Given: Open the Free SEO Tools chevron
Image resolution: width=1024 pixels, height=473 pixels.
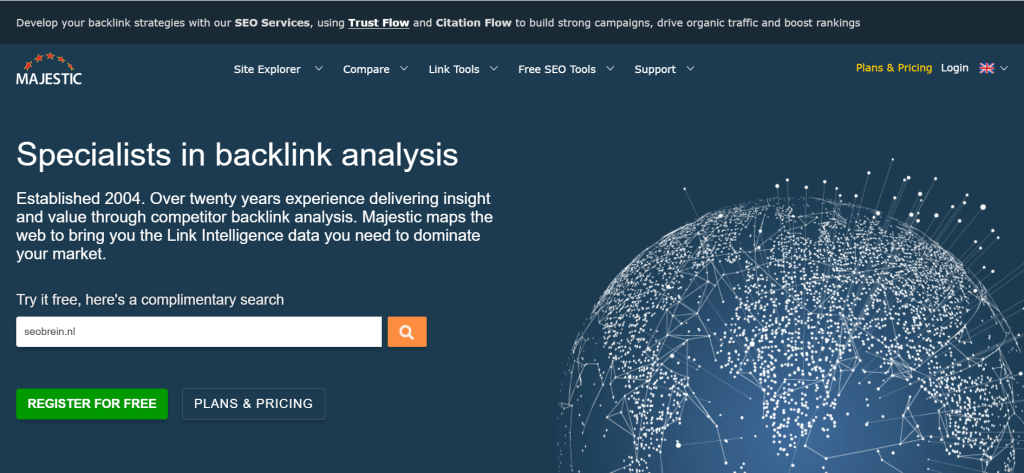Looking at the screenshot, I should [611, 69].
